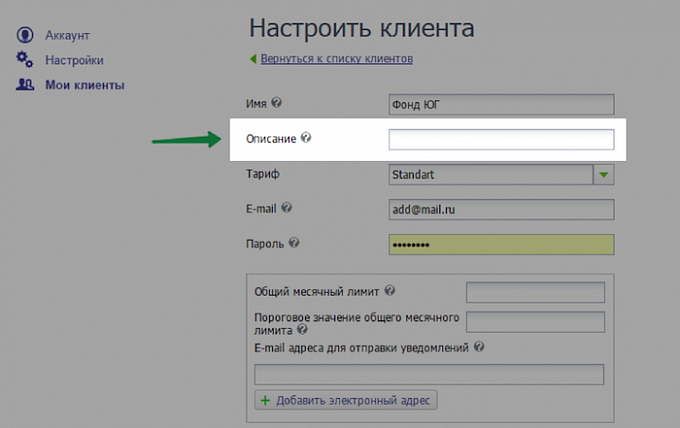Open the Мои клиенты menu item
The width and height of the screenshot is (680, 428).
tap(85, 85)
